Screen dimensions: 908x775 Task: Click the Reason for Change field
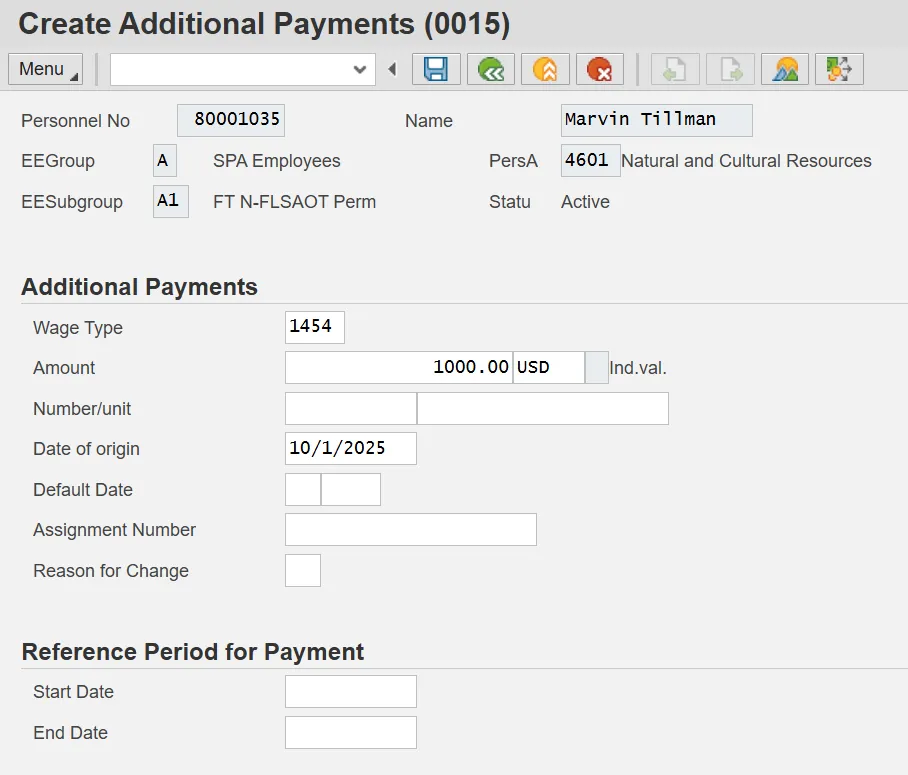click(x=303, y=571)
